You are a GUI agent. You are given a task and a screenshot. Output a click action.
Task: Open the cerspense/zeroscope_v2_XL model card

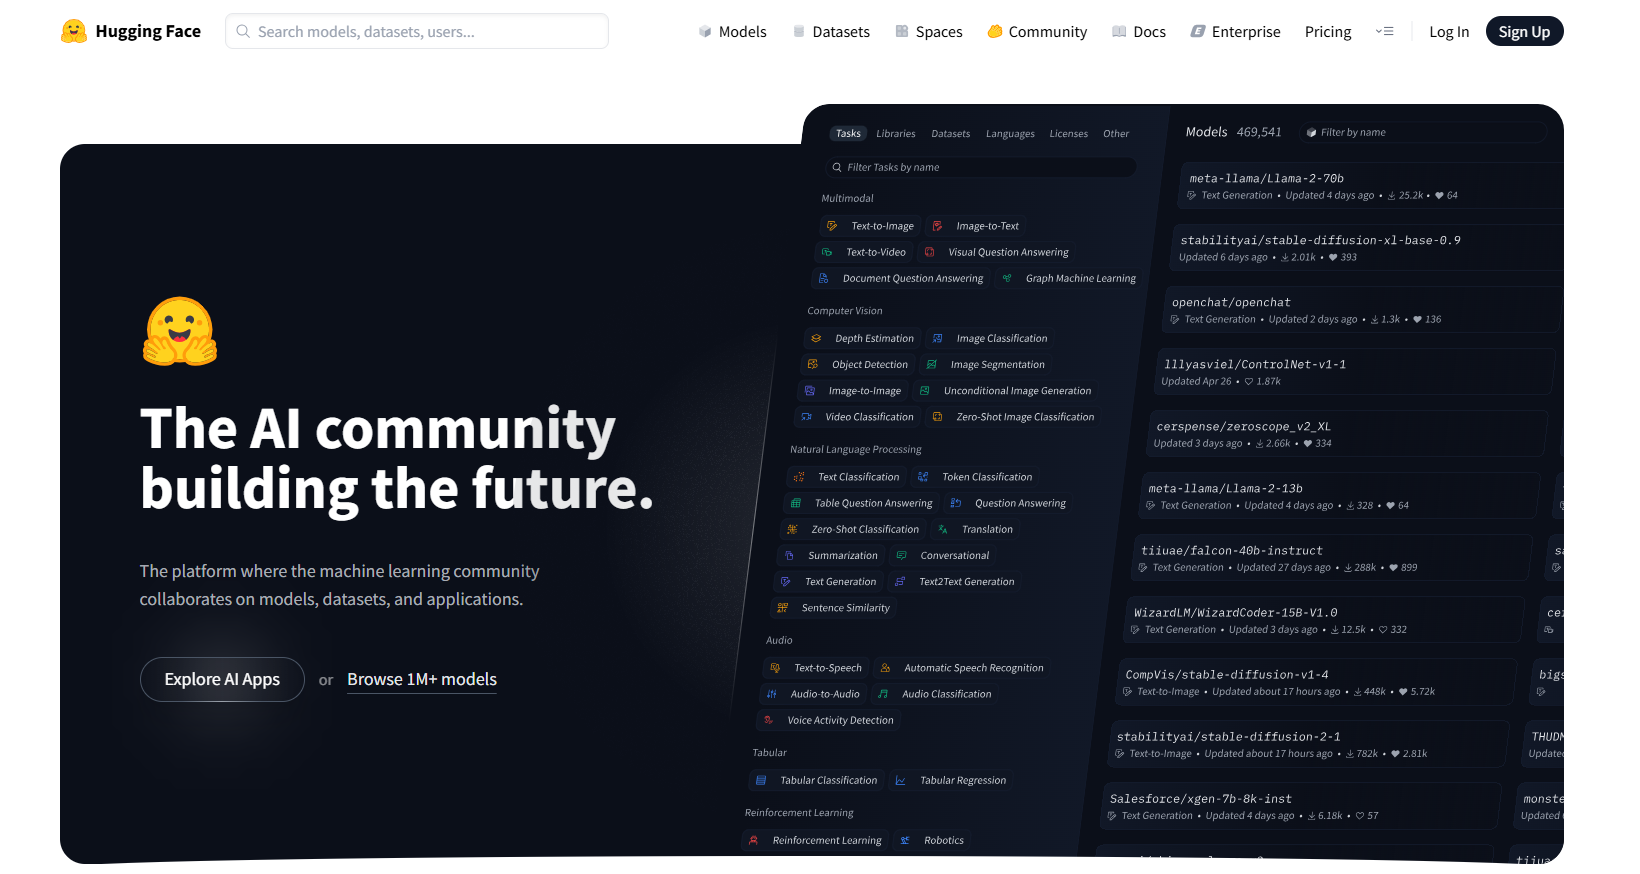click(x=1347, y=434)
